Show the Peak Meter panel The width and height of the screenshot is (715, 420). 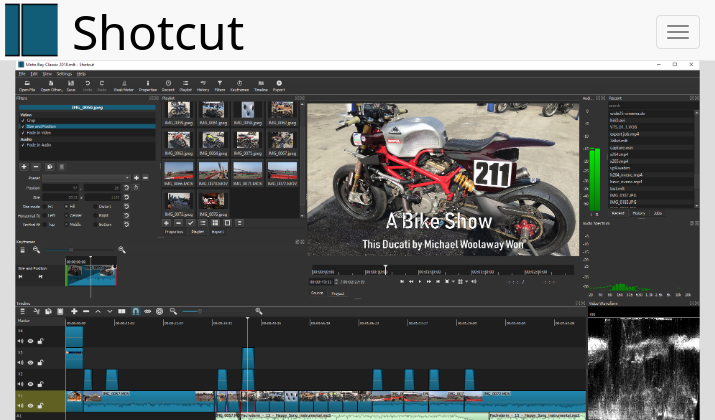124,85
